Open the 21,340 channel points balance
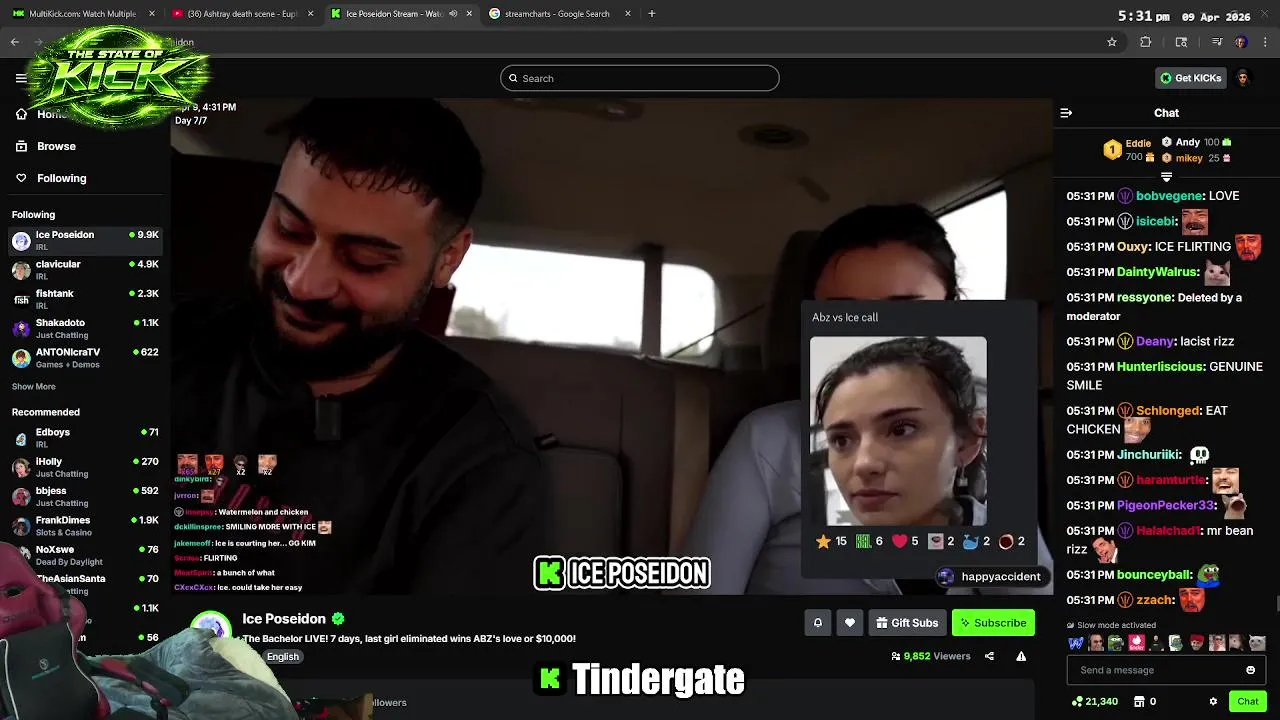 tap(1094, 702)
